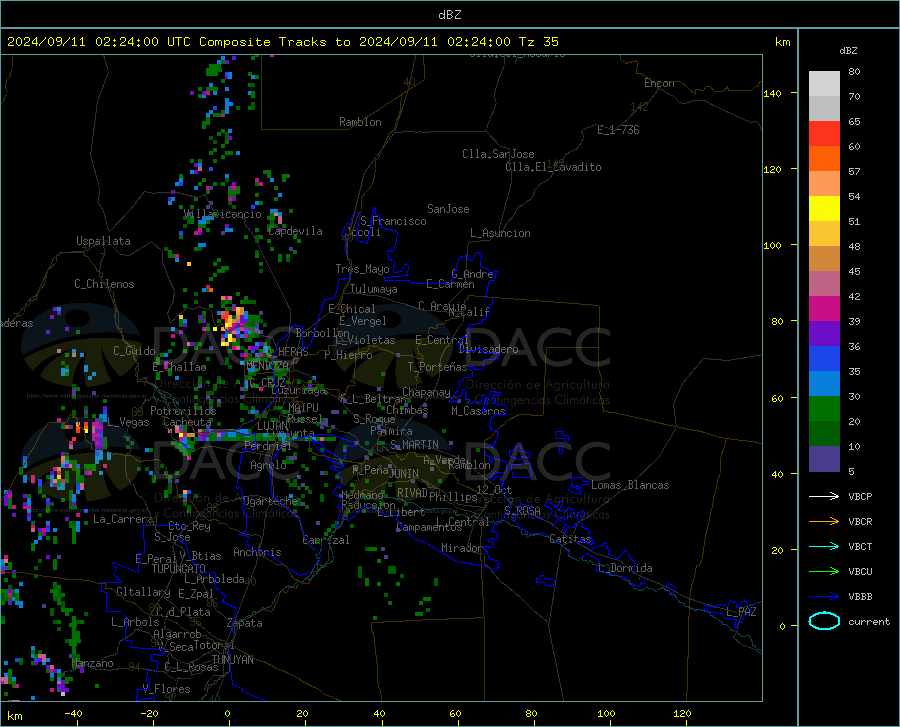
Task: Click the Villavicencio label on map
Action: (x=223, y=214)
